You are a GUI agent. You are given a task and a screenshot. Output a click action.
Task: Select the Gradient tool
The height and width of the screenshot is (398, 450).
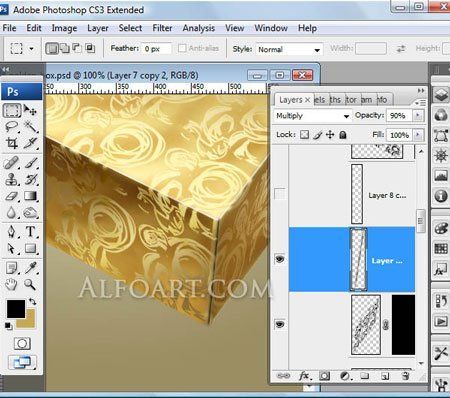pos(31,196)
